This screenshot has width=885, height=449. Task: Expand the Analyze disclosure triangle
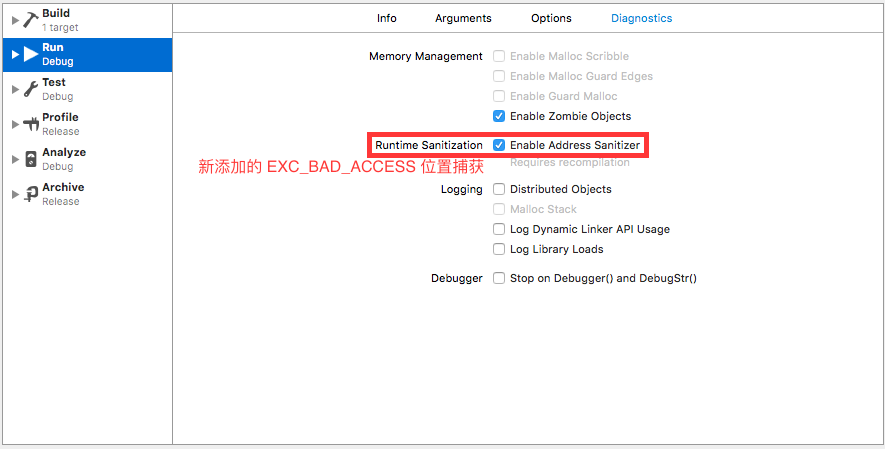tap(15, 159)
